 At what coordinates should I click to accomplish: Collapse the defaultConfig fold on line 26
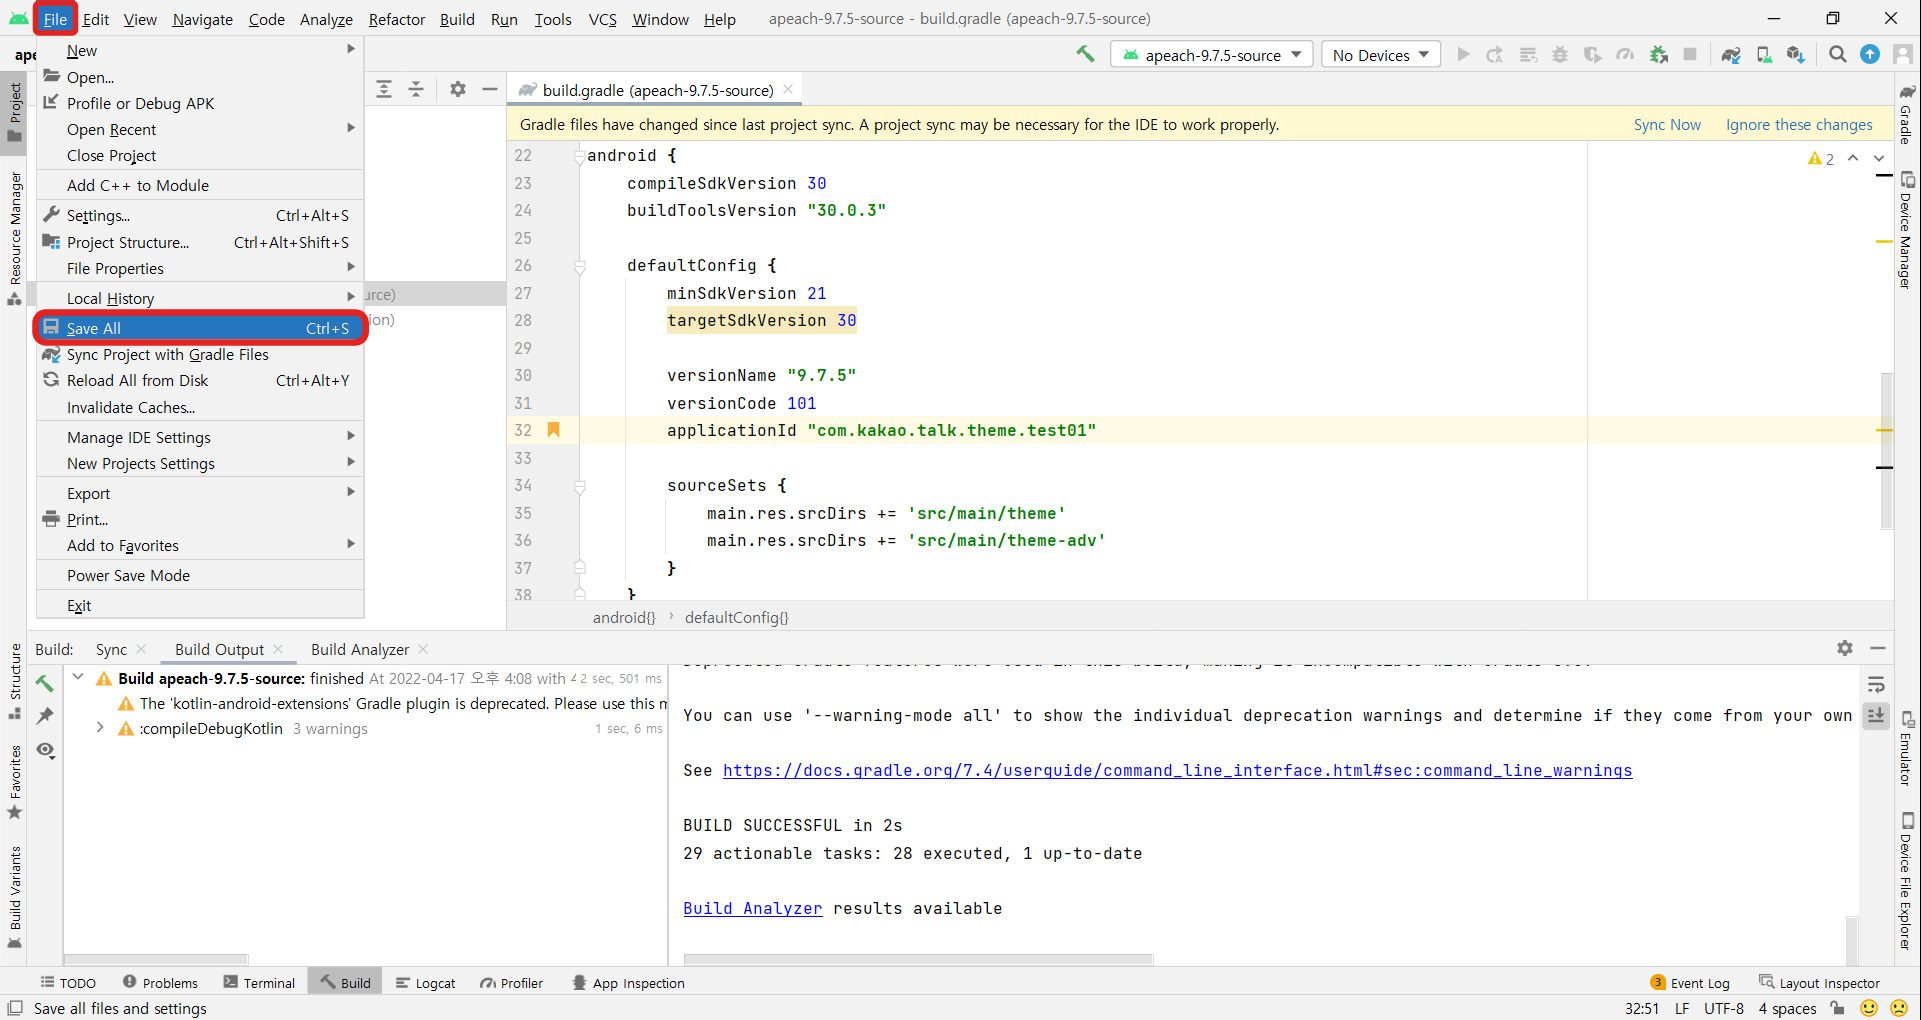coord(579,266)
